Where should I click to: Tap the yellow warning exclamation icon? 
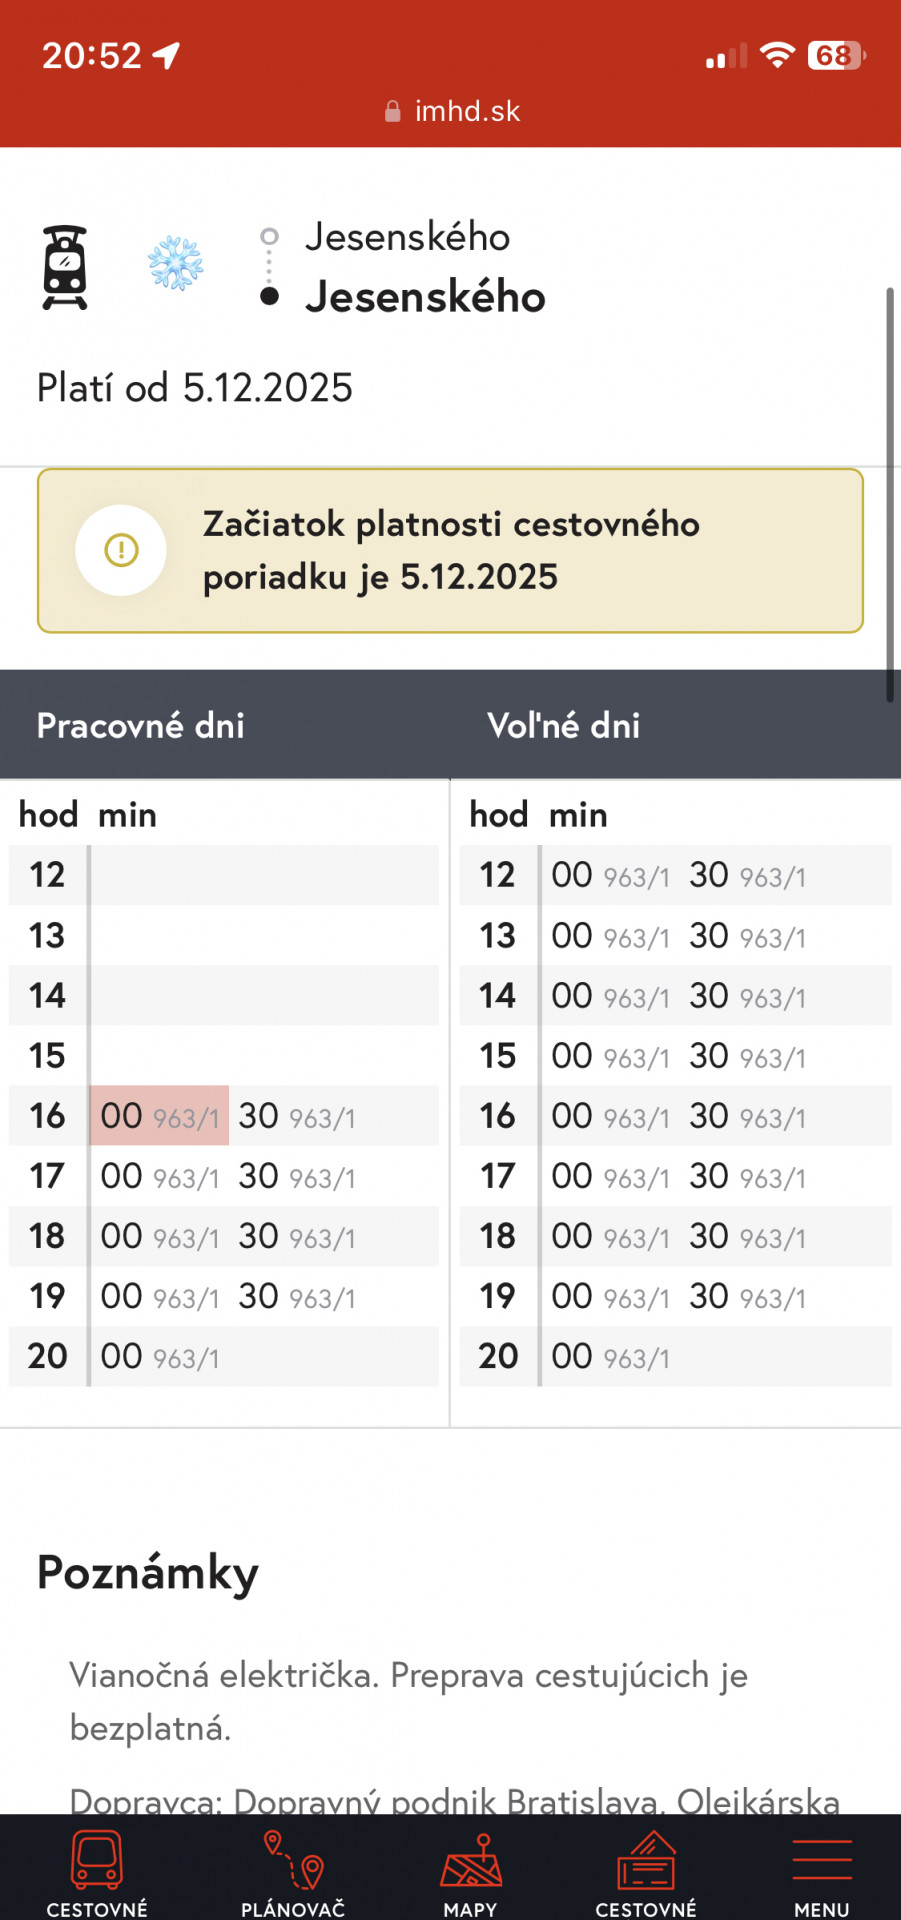tap(121, 550)
